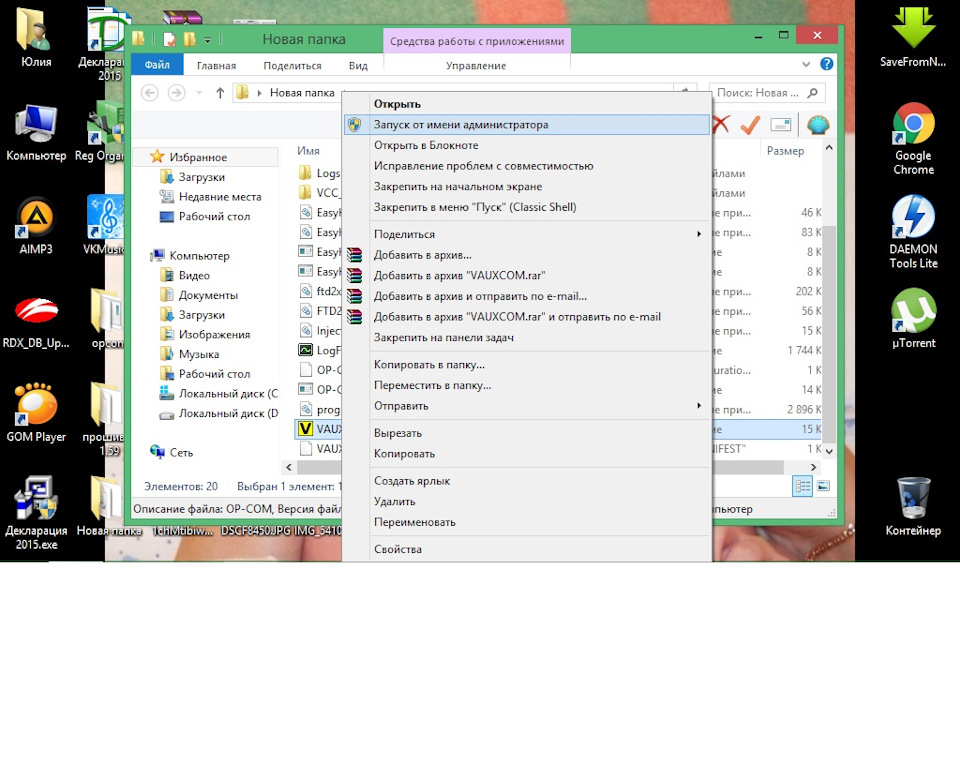The width and height of the screenshot is (960, 780).
Task: Open the Файл ribbon tab
Action: 157,65
